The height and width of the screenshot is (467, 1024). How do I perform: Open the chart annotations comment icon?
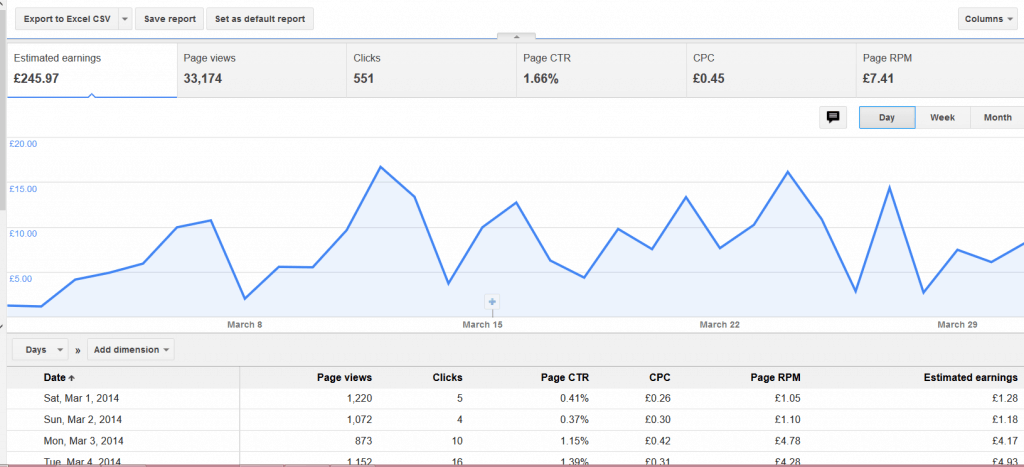(833, 118)
